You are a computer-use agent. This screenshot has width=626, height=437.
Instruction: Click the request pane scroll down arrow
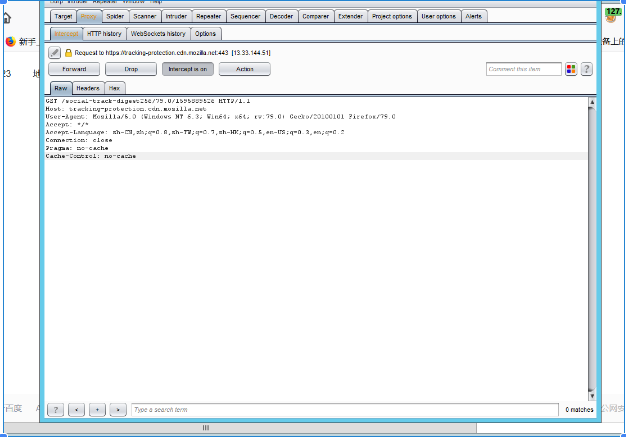pyautogui.click(x=592, y=396)
